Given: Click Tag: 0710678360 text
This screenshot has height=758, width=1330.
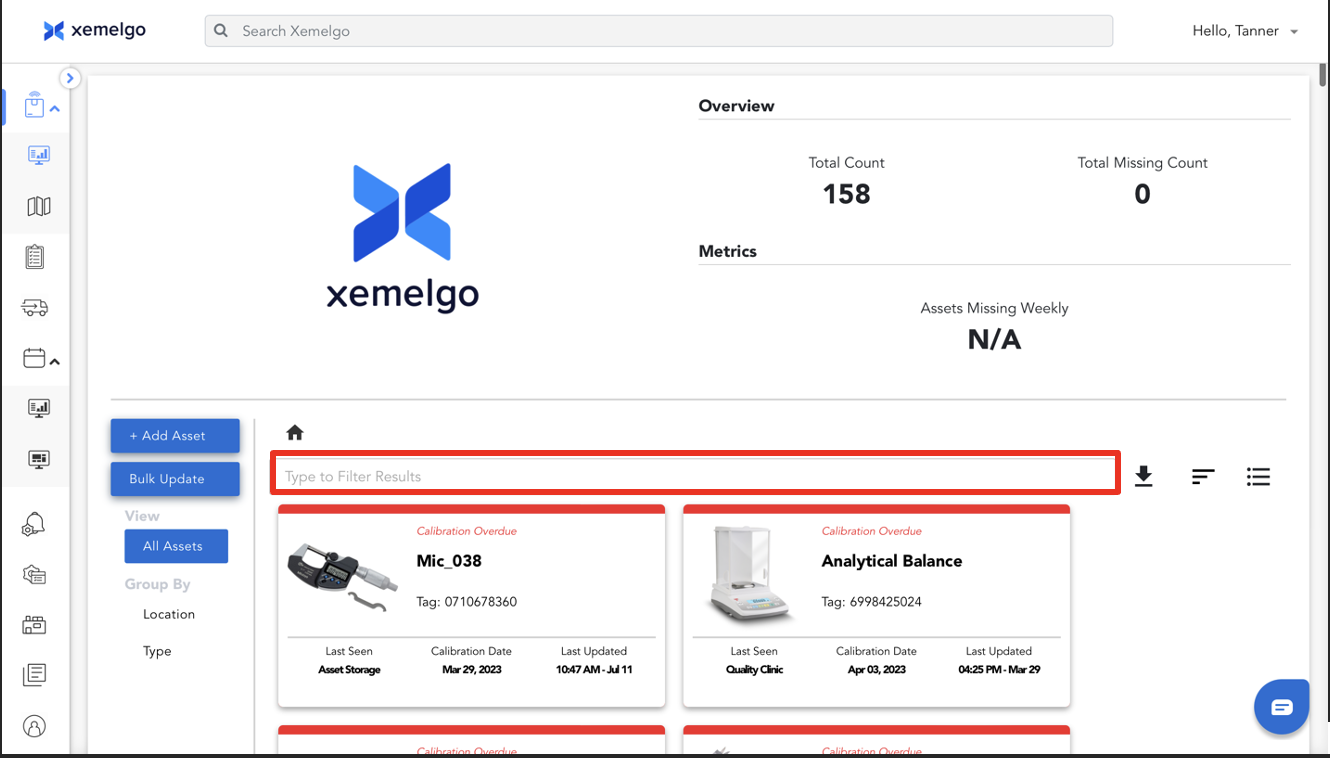Looking at the screenshot, I should coord(466,602).
